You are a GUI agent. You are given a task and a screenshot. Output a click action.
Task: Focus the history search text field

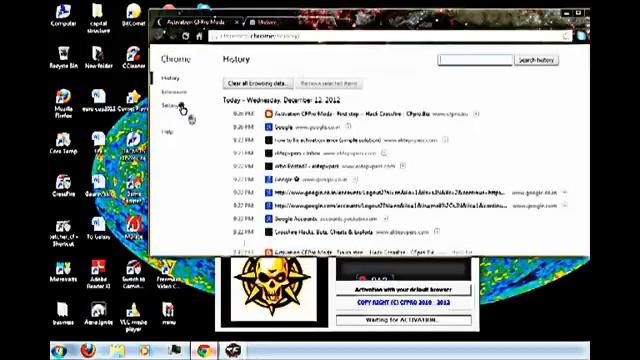475,60
